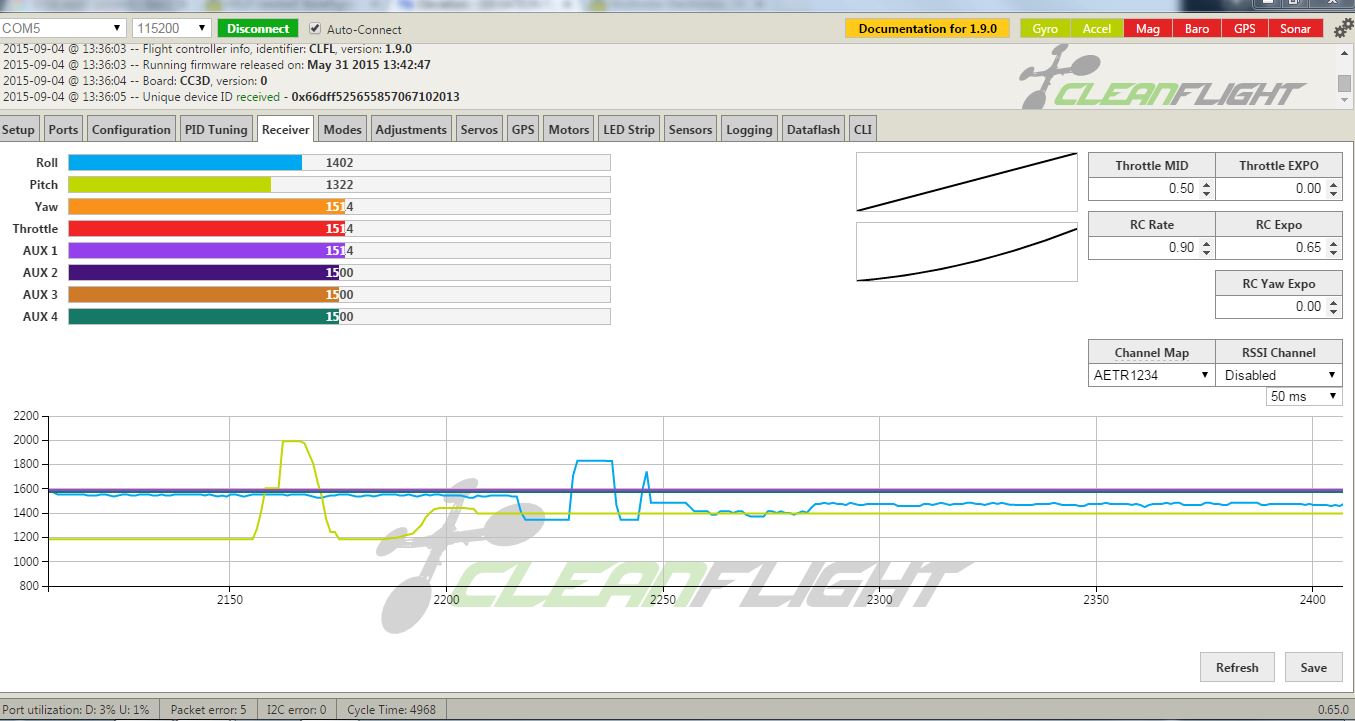Click the Baro sensor indicator

(x=1197, y=28)
